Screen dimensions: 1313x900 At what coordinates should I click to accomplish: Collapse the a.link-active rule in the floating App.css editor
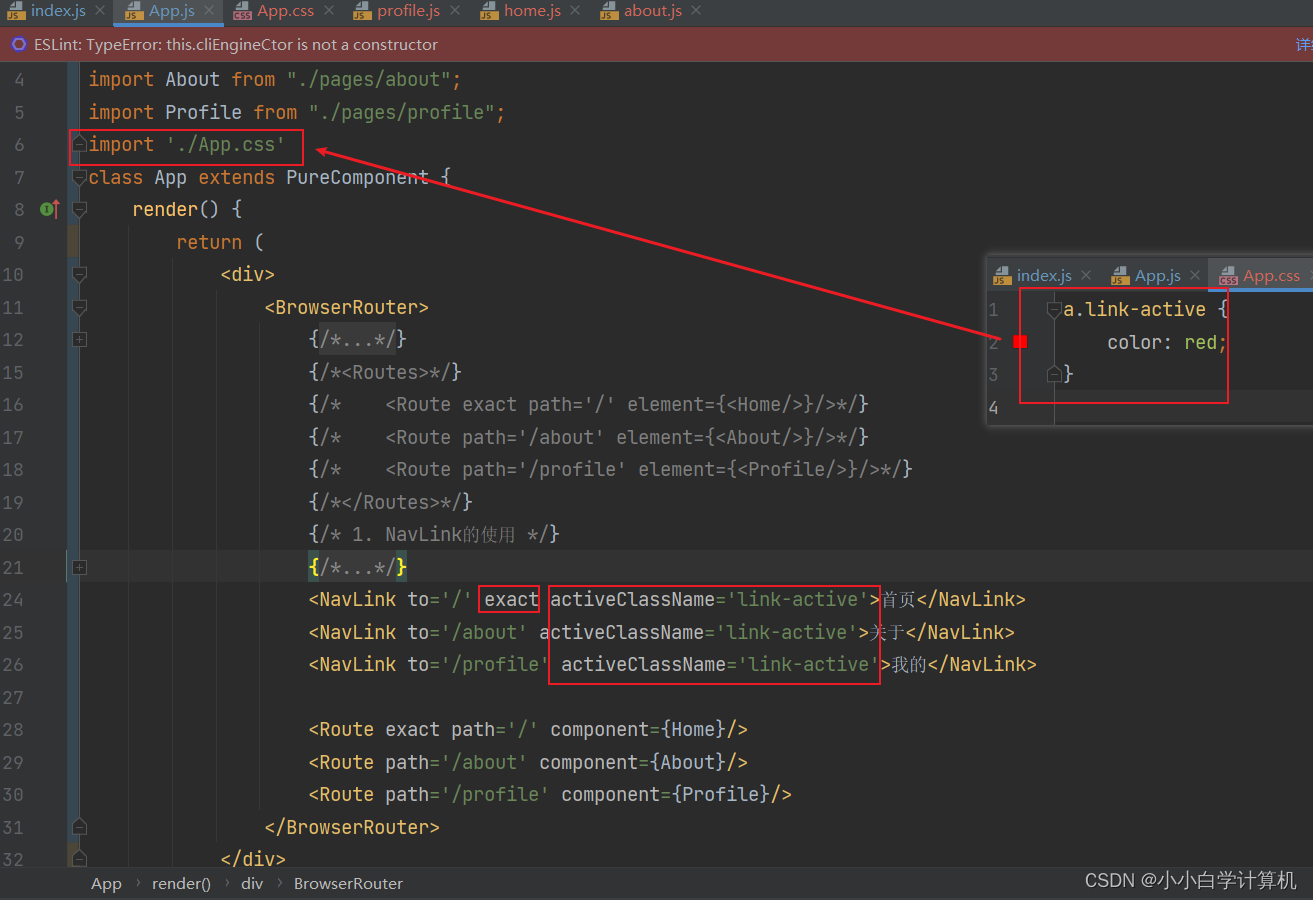pos(1053,309)
